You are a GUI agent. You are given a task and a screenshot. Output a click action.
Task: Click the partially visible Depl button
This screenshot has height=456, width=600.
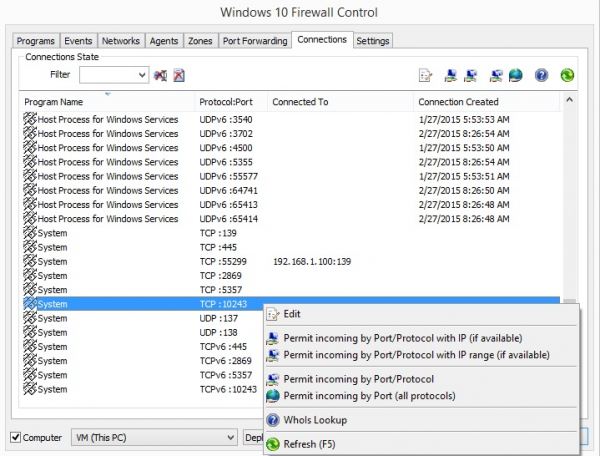(x=254, y=437)
